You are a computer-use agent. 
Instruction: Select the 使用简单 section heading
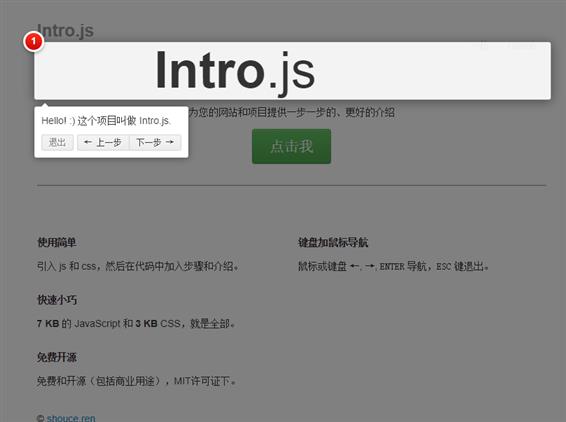(x=57, y=242)
